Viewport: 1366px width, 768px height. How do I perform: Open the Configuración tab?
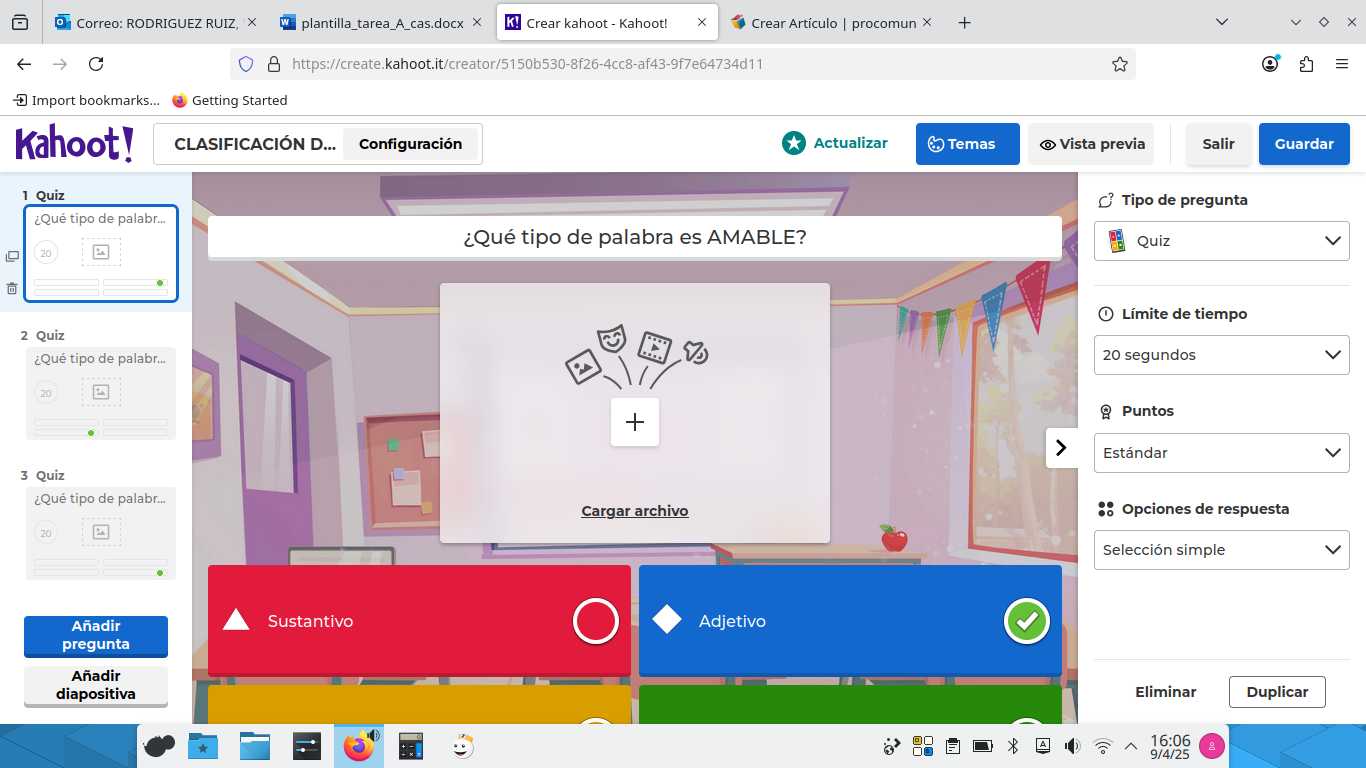pos(410,143)
